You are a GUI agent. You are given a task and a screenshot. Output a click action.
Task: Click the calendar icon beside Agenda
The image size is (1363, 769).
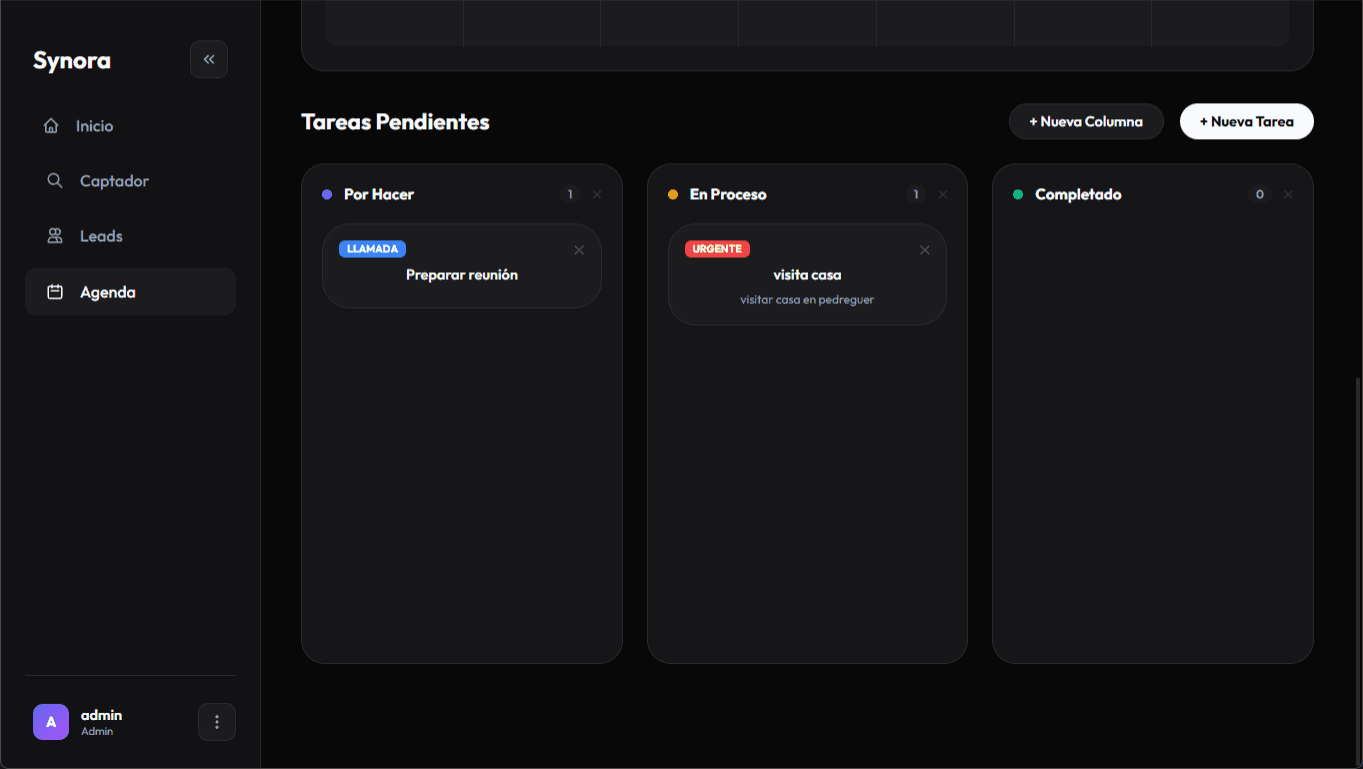point(55,292)
